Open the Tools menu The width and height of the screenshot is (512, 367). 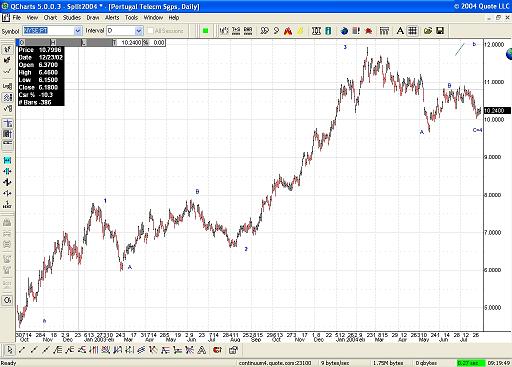(131, 18)
